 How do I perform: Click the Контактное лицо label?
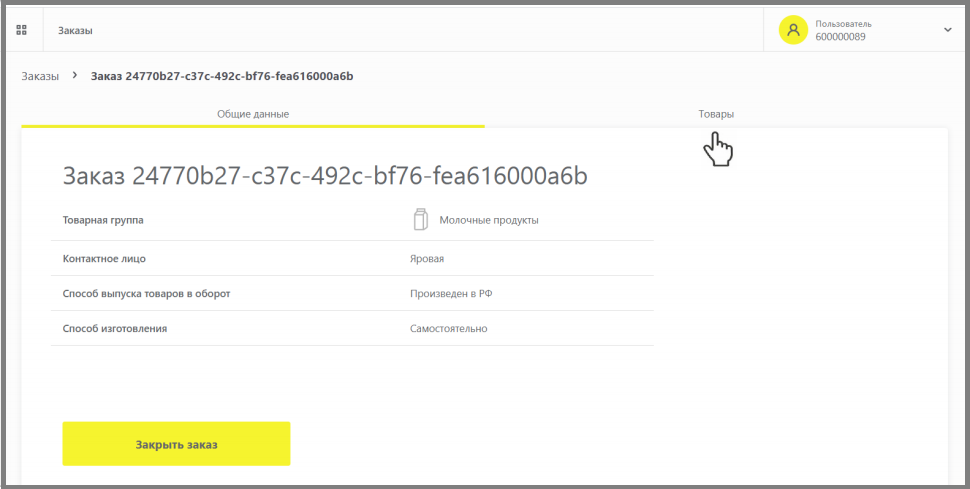pyautogui.click(x=104, y=259)
